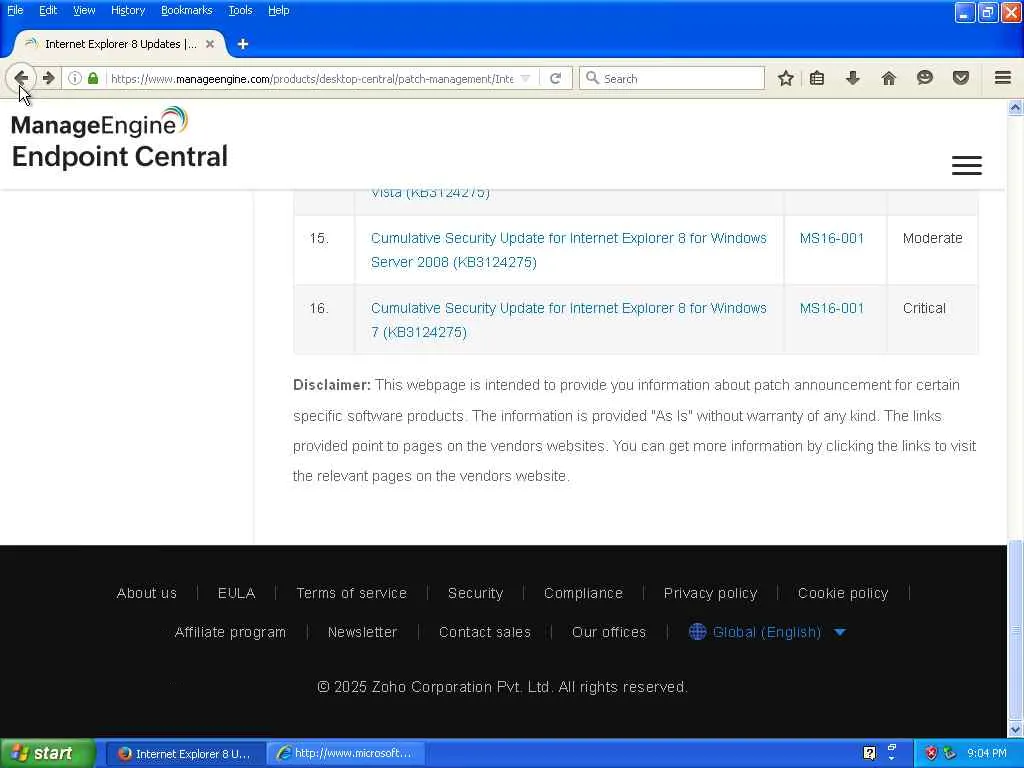Open a new browser tab with plus
Screen dimensions: 1024x768
(243, 44)
